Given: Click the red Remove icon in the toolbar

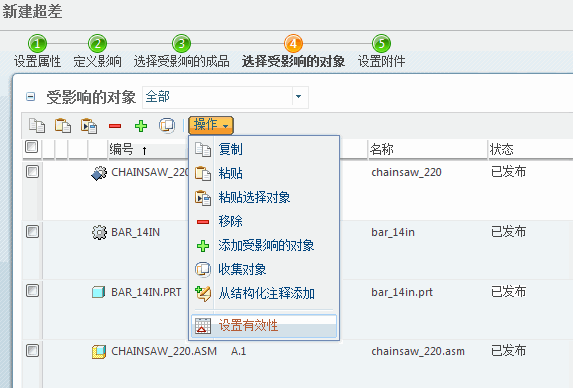Looking at the screenshot, I should (115, 126).
